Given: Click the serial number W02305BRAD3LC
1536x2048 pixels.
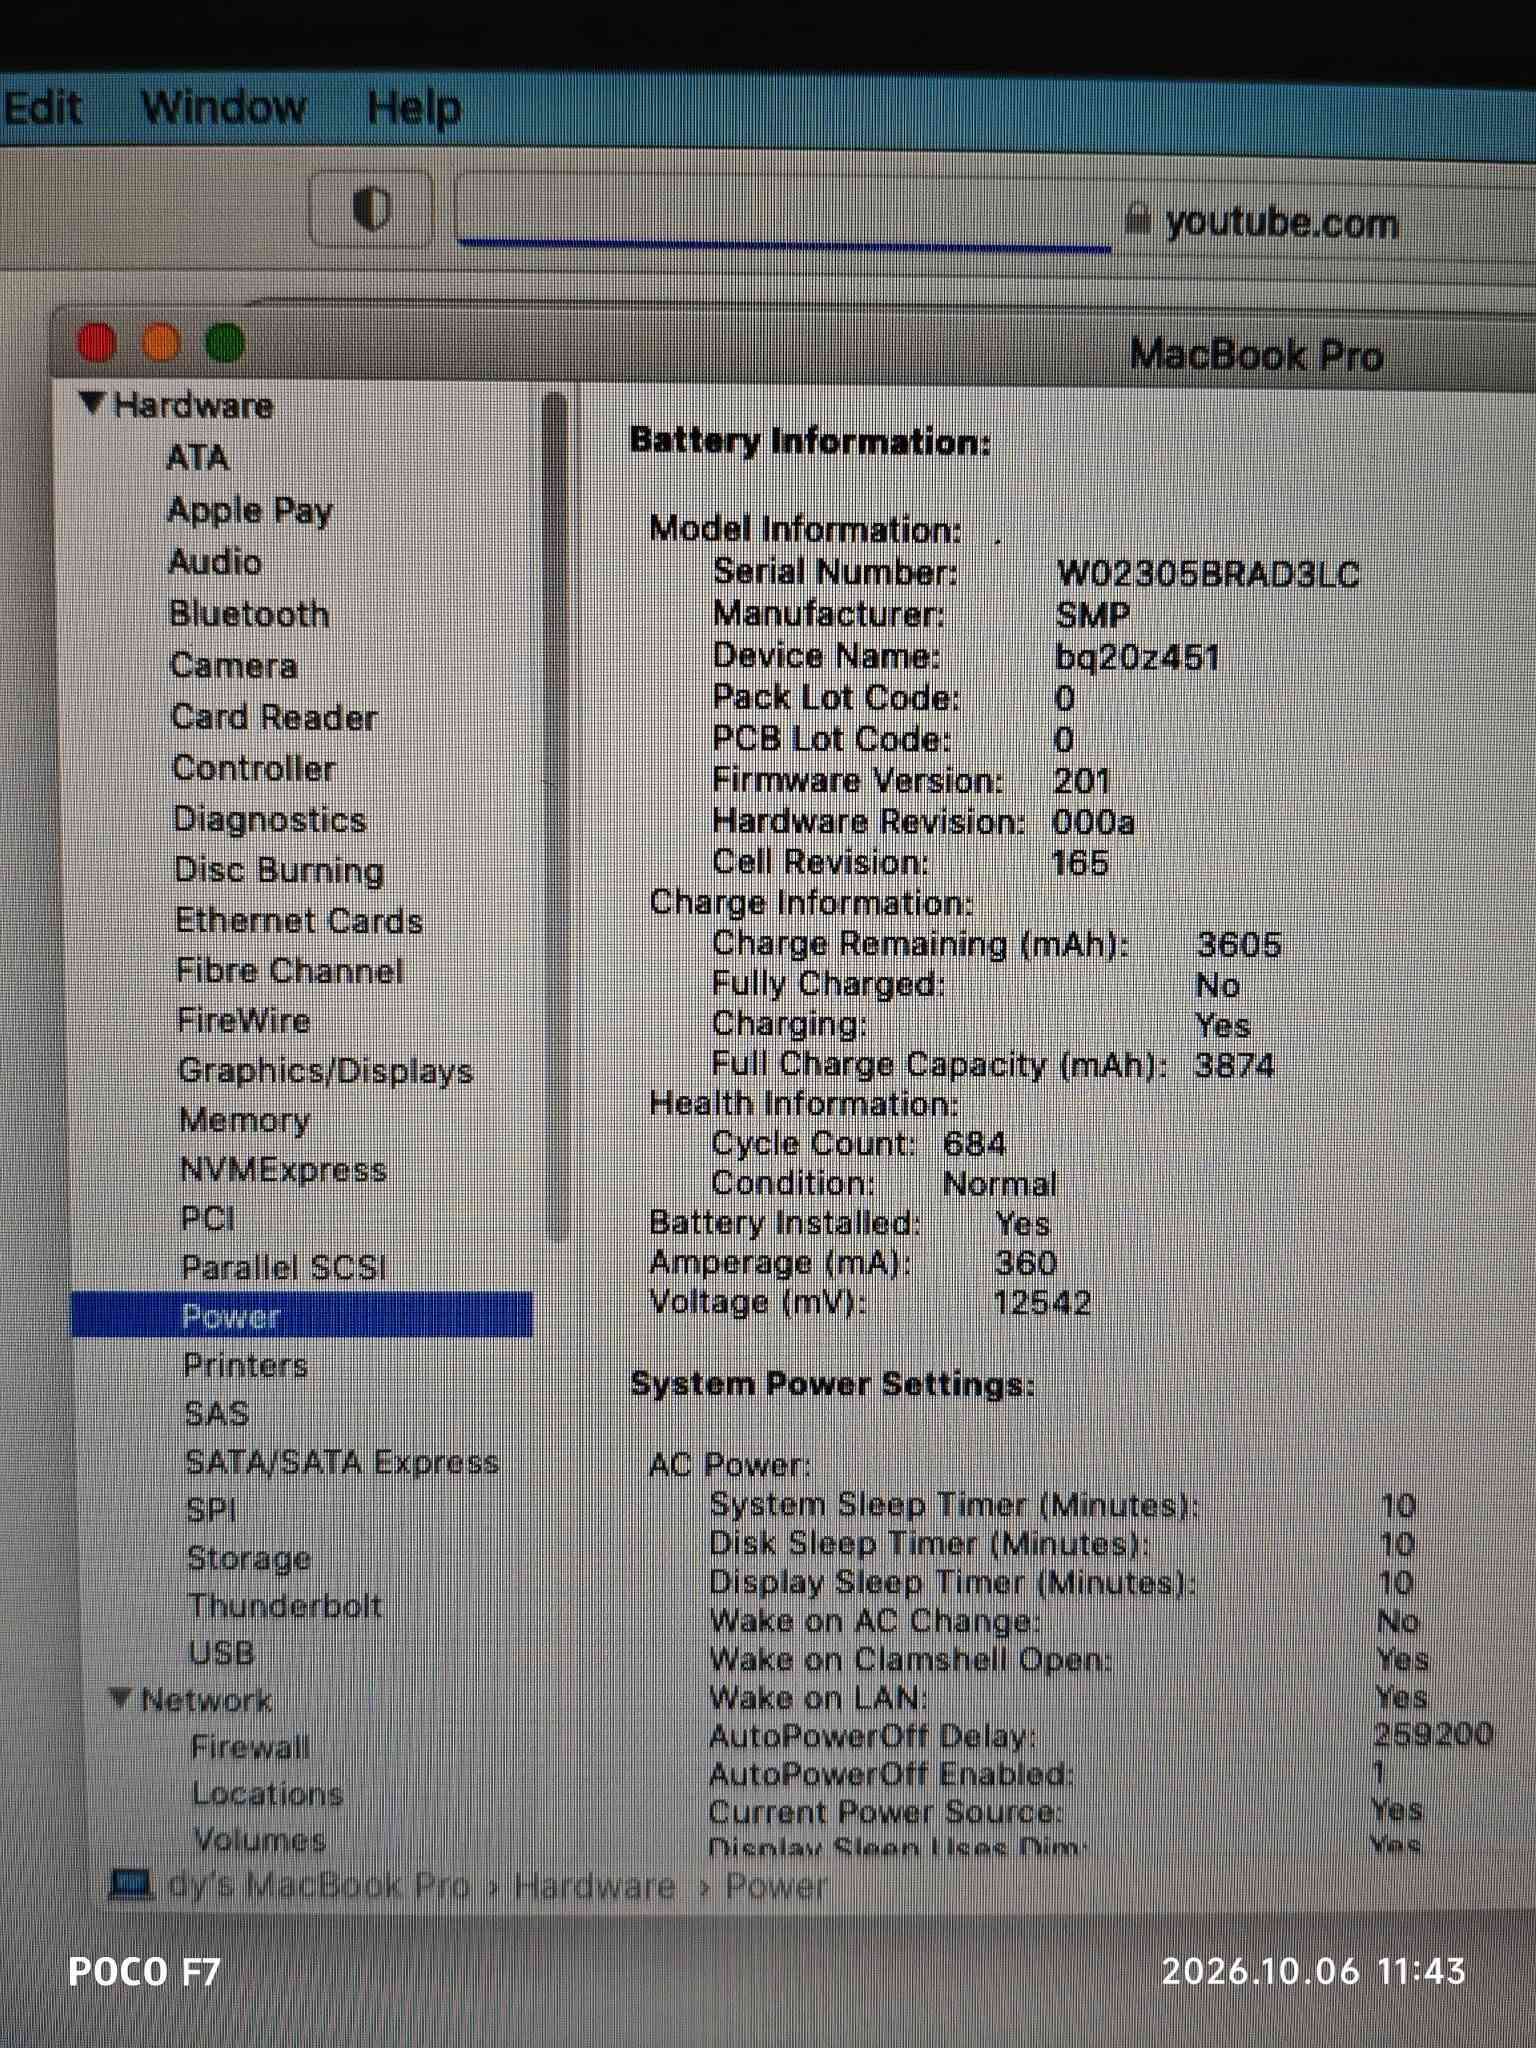Looking at the screenshot, I should [x=1208, y=574].
